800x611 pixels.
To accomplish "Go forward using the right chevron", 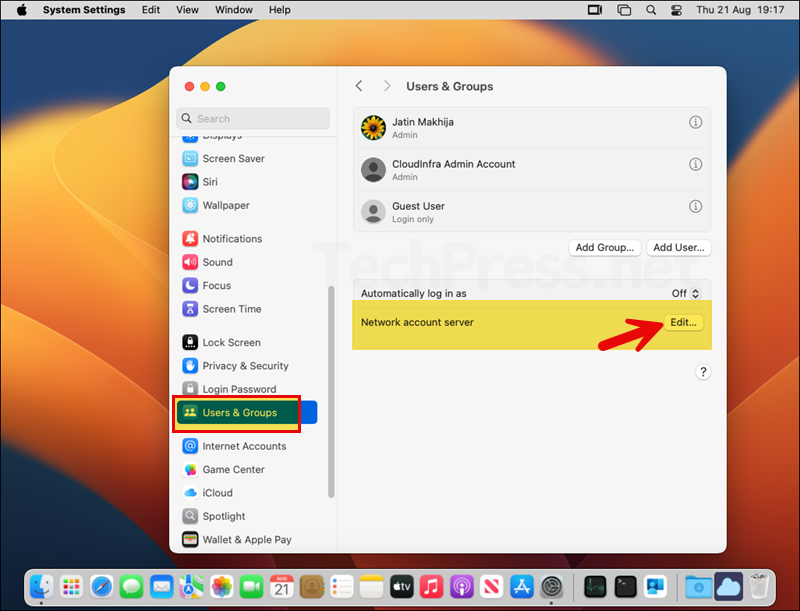I will 387,86.
